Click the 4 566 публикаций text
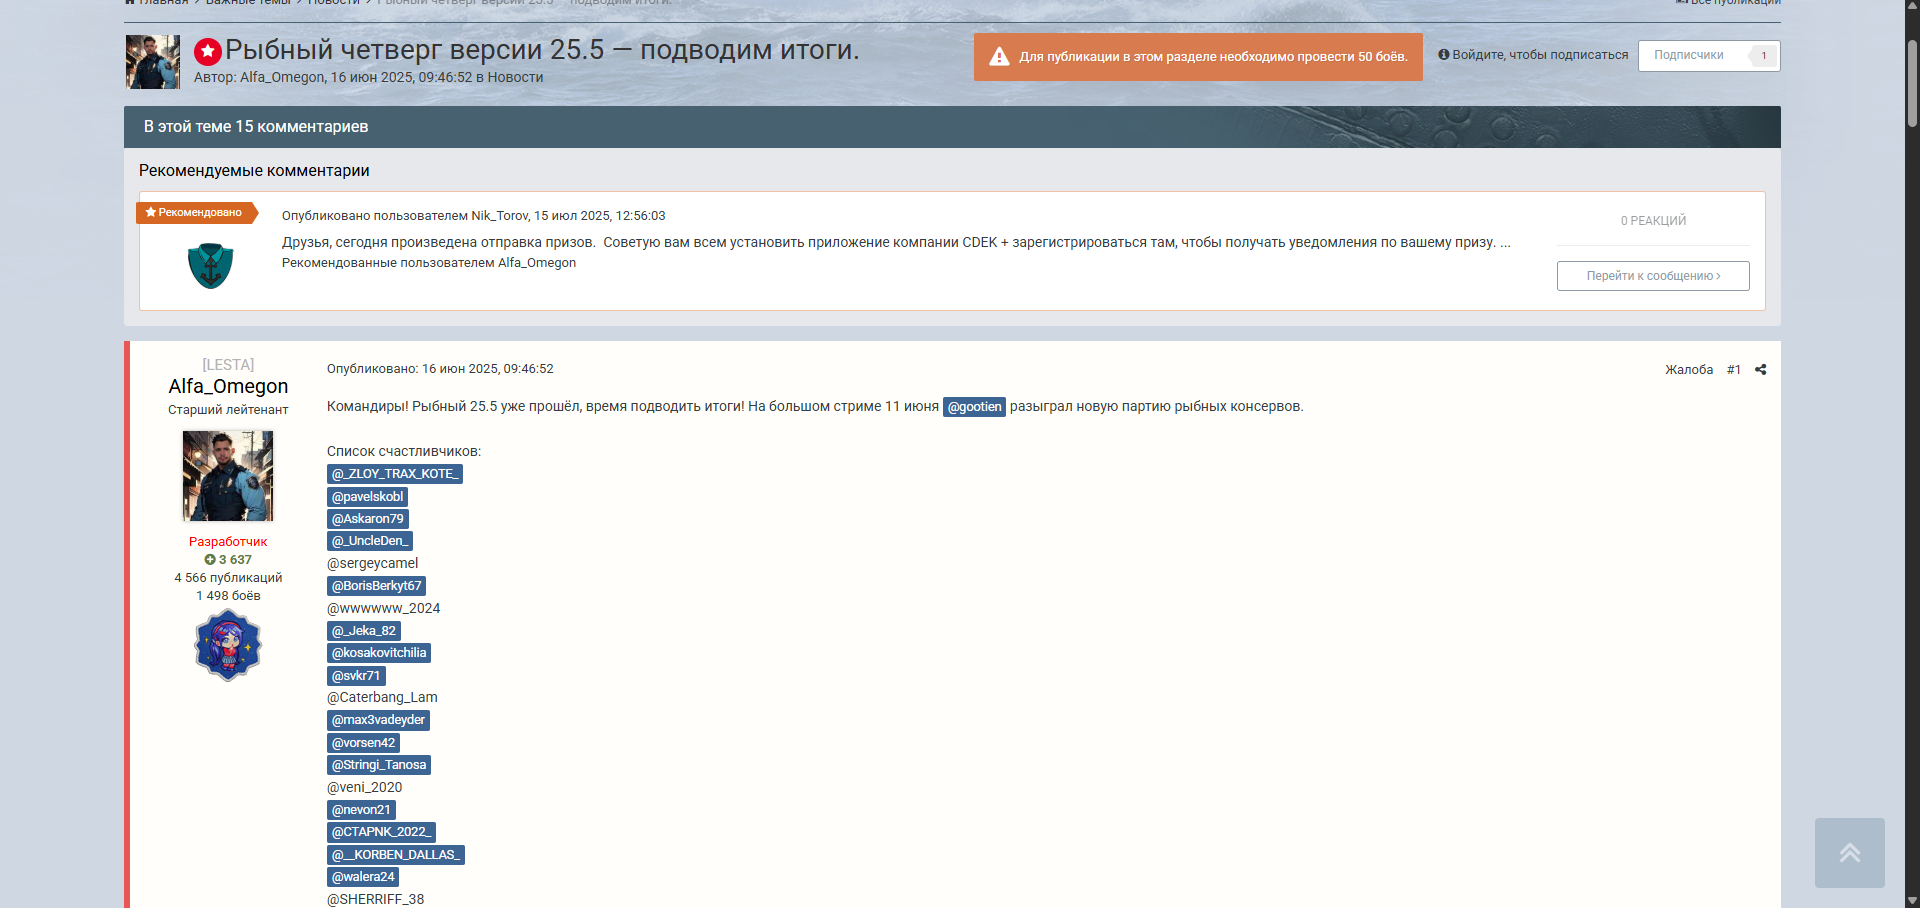The width and height of the screenshot is (1920, 908). pos(228,578)
